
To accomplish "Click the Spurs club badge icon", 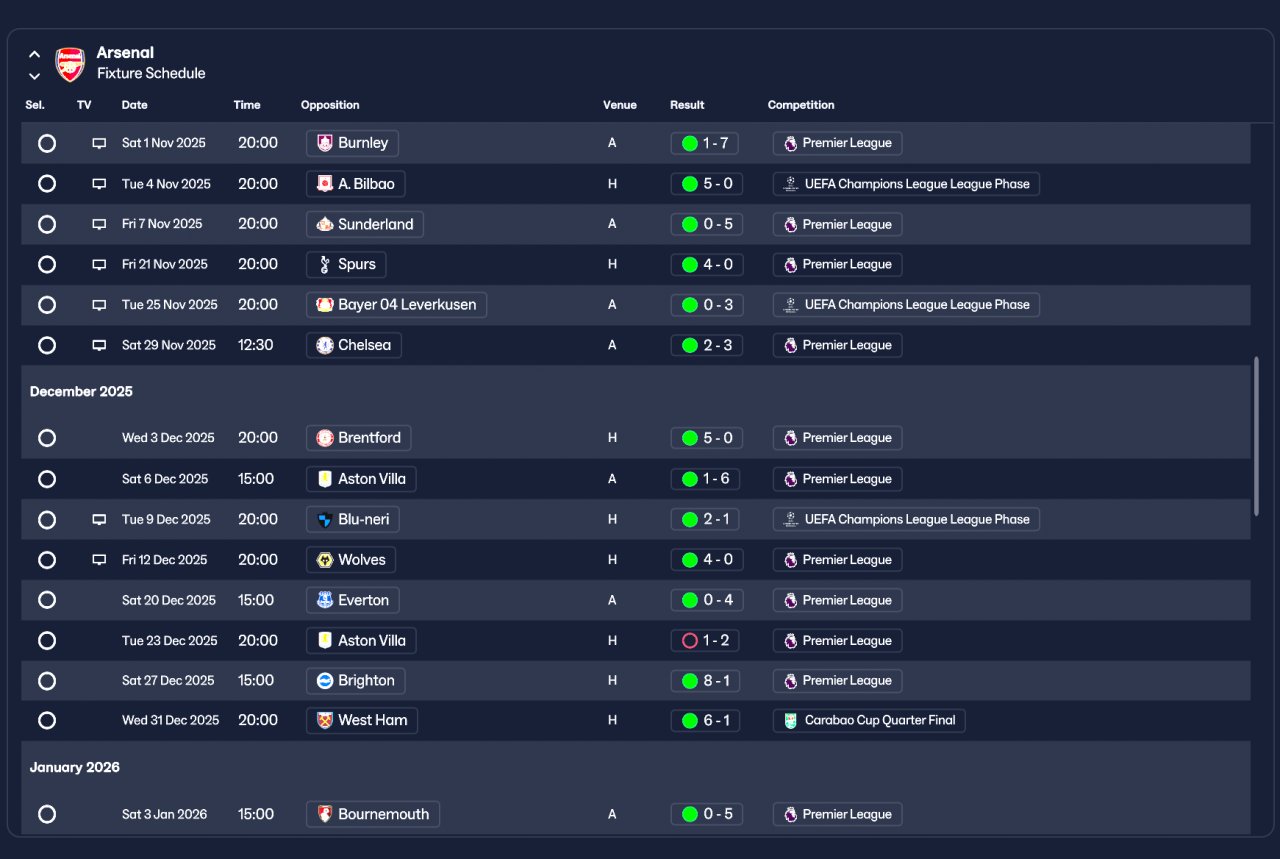I will tap(324, 265).
